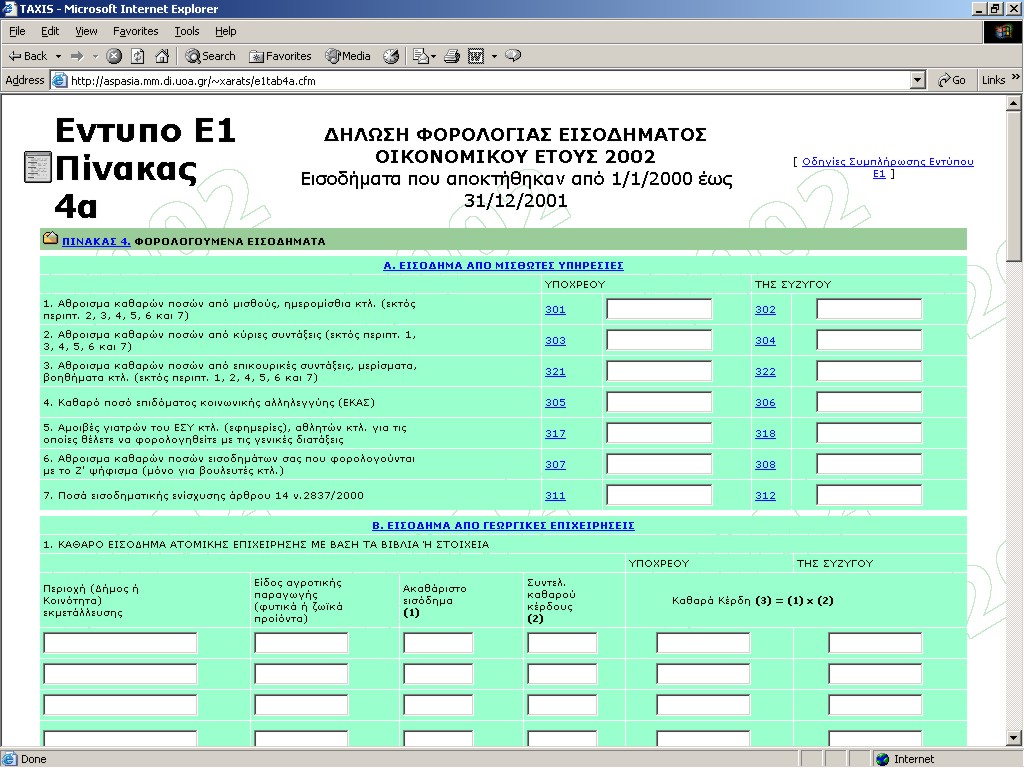Click code link 301
This screenshot has height=768, width=1024.
(x=555, y=310)
